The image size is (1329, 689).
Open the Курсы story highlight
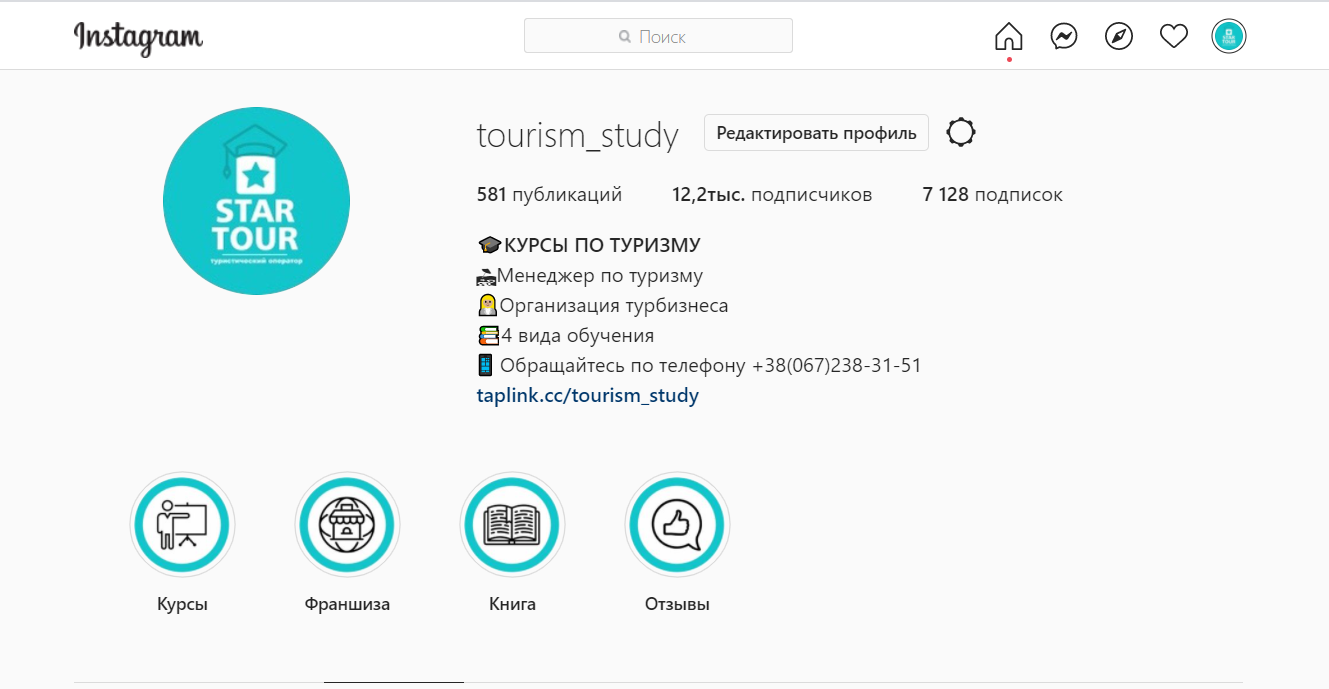pyautogui.click(x=183, y=525)
